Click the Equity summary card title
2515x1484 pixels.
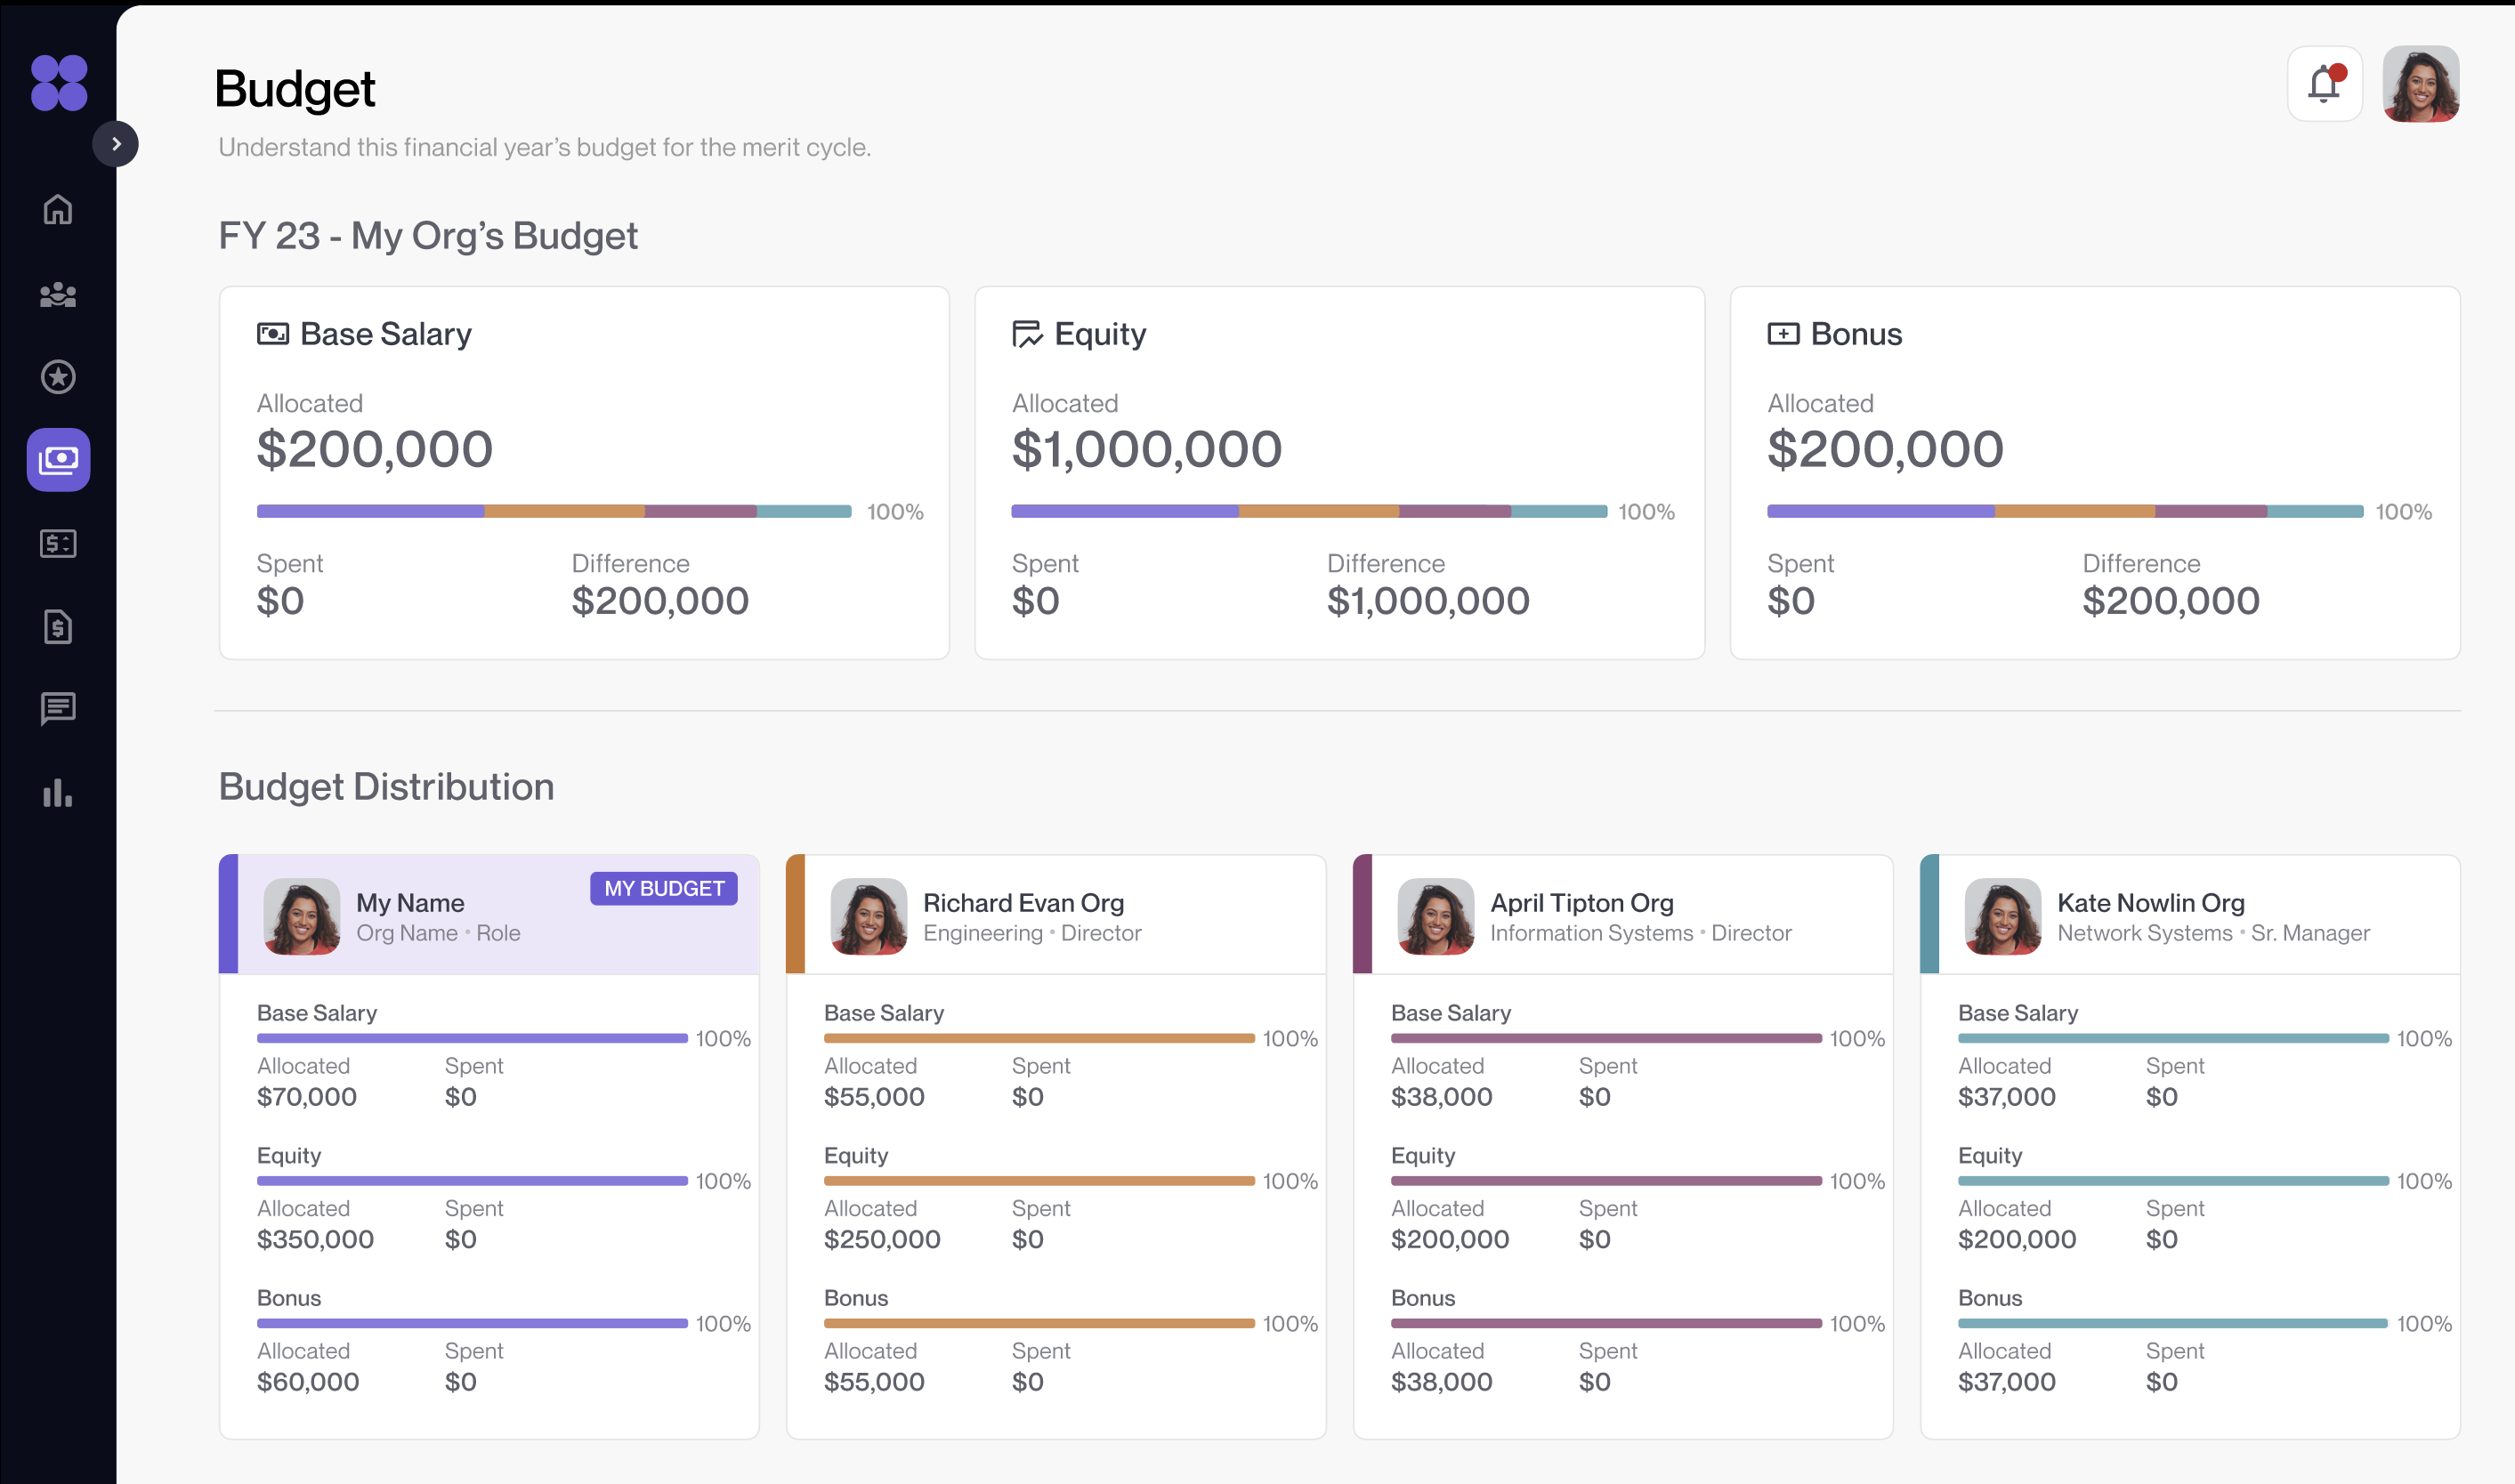pos(1099,334)
